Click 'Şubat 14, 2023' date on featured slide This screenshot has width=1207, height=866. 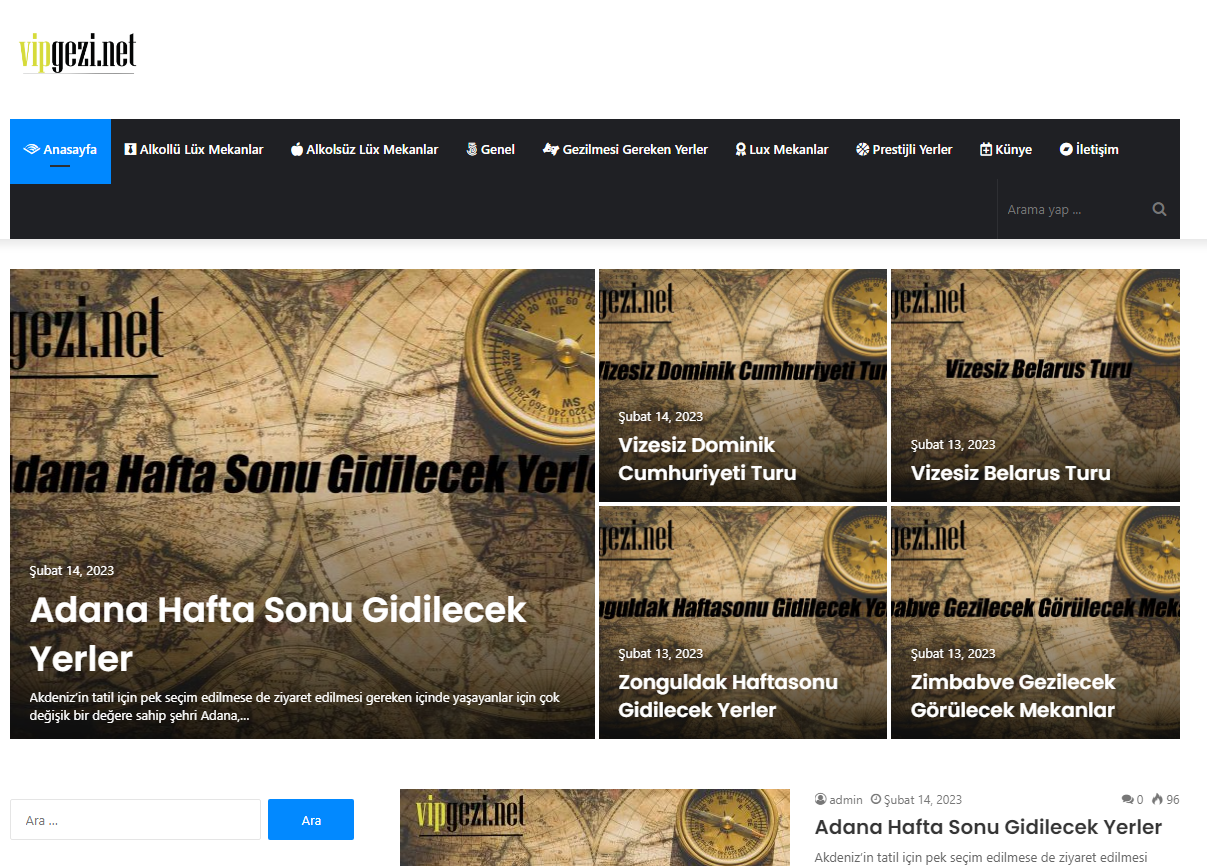tap(72, 571)
